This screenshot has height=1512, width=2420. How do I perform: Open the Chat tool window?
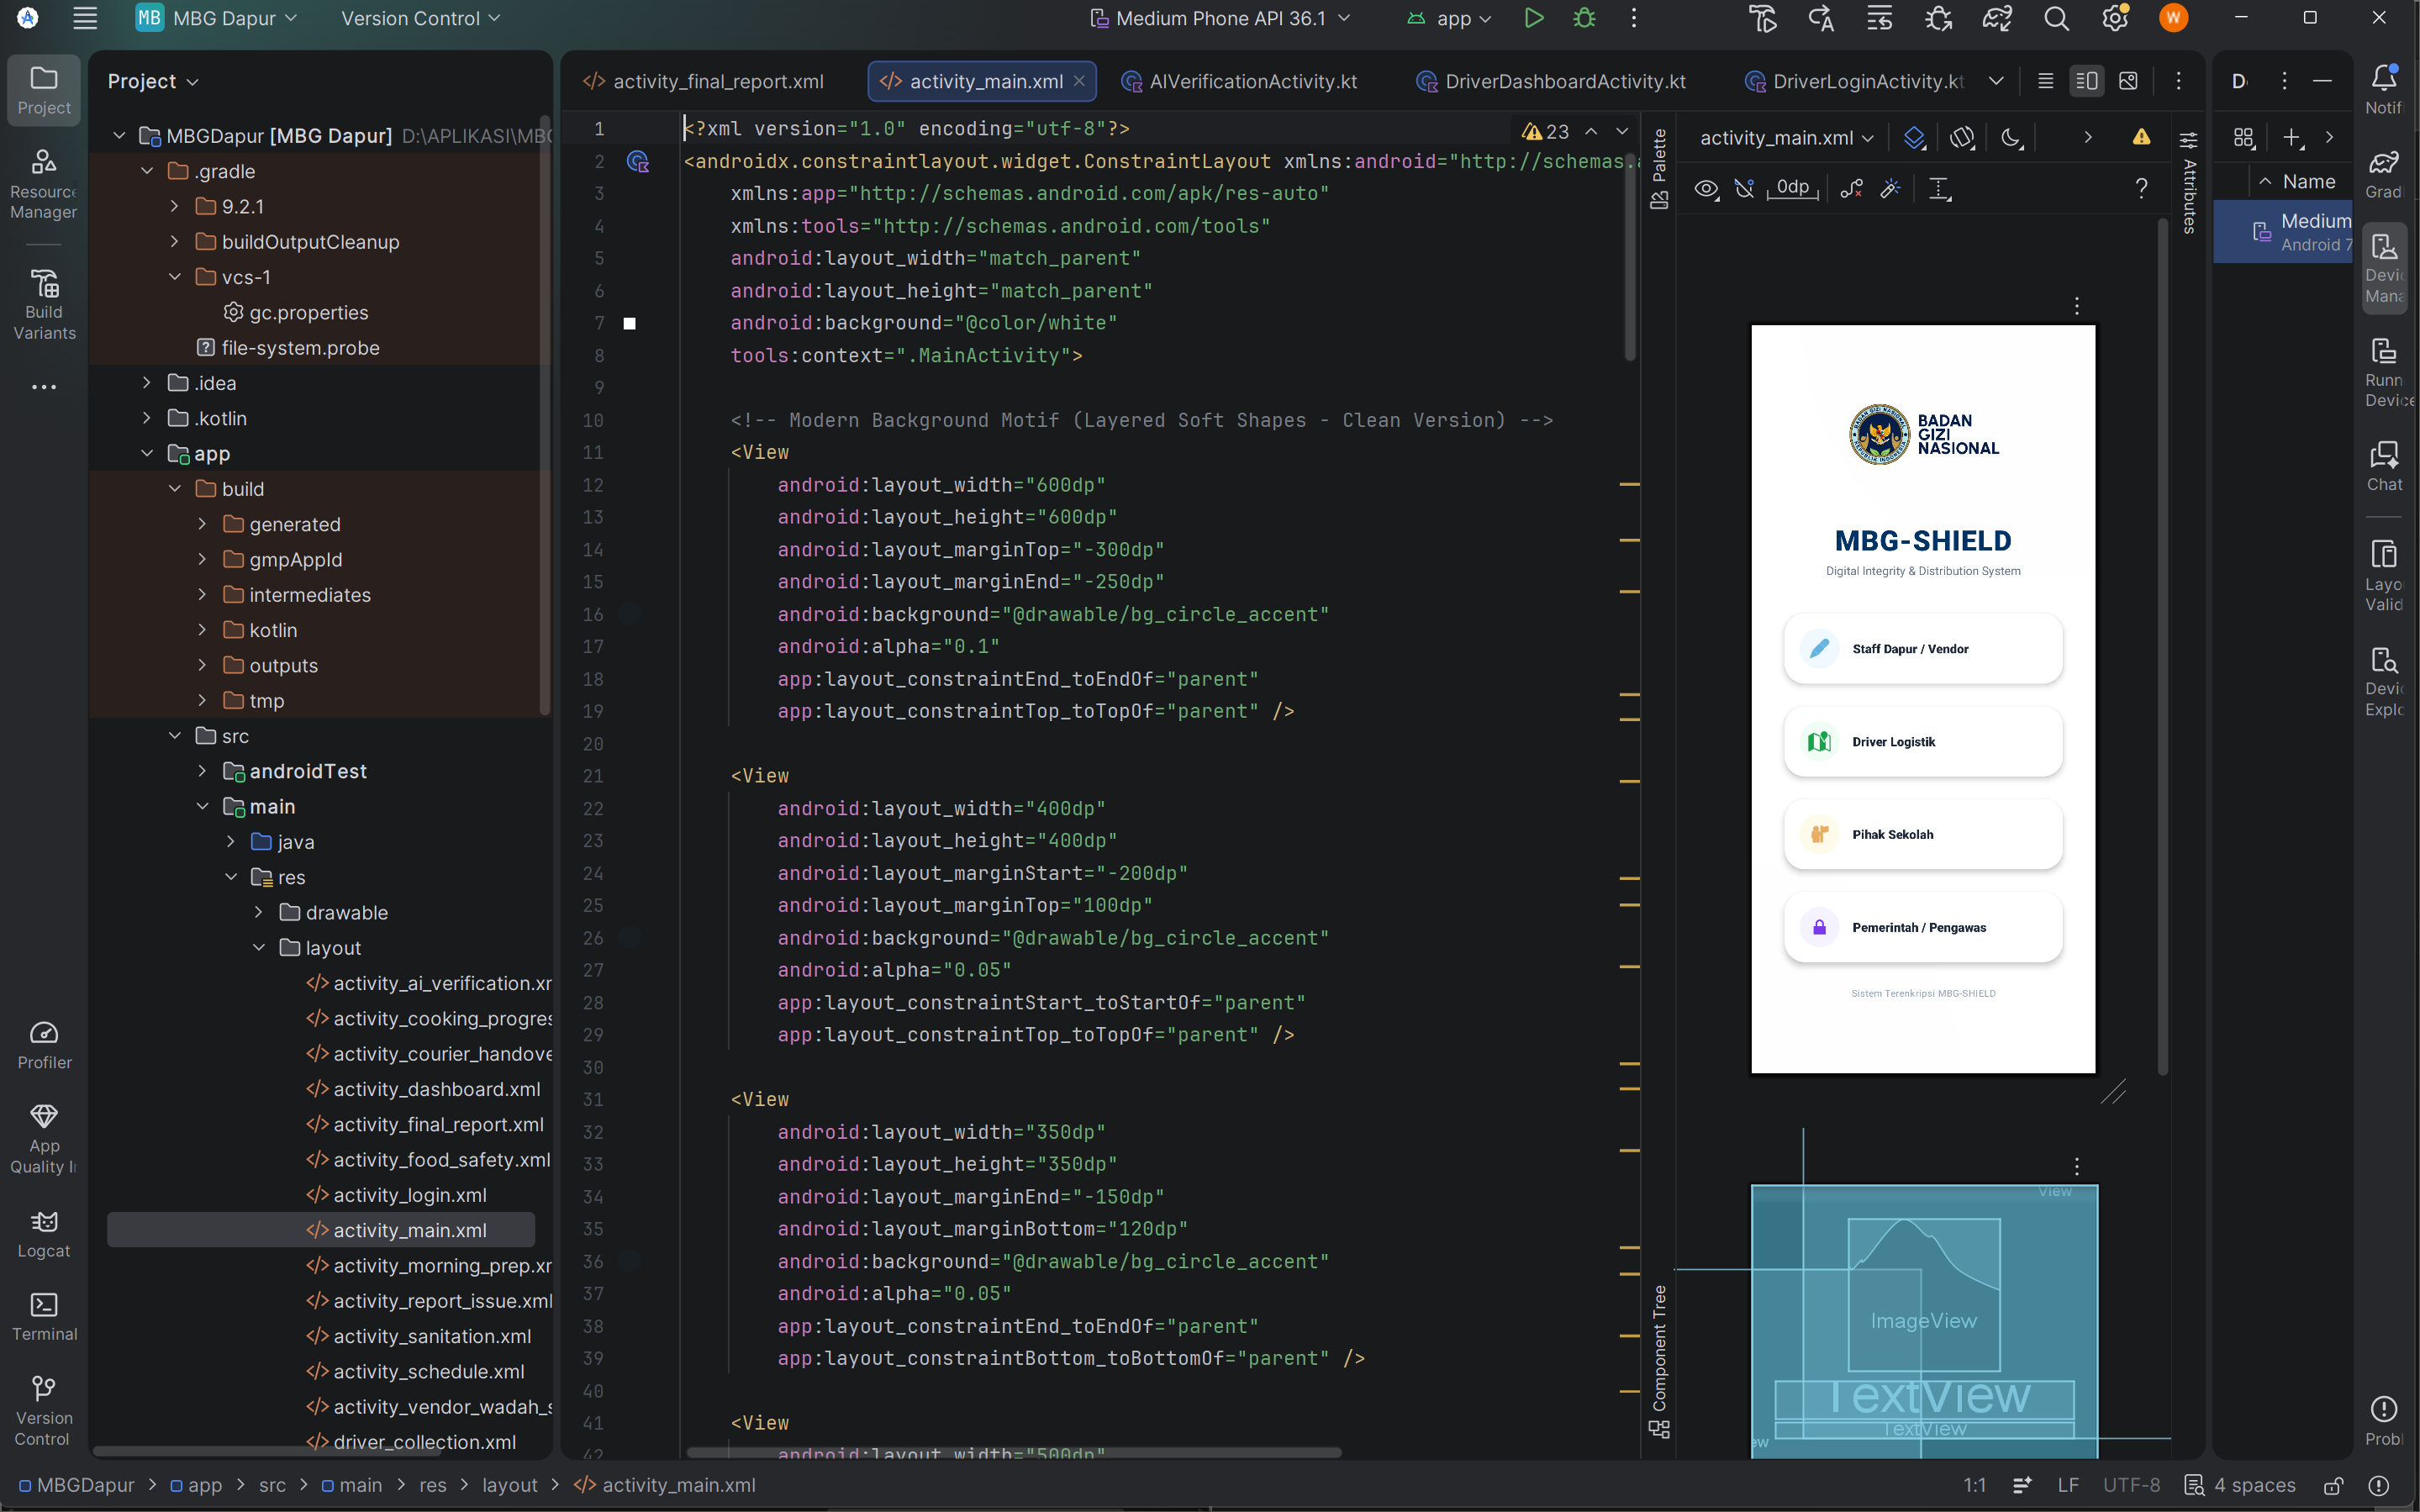coord(2384,466)
